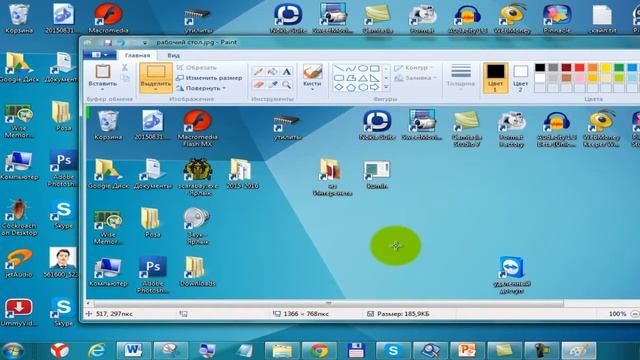Screen dimensions: 640x360
Task: Open Internet Explorer from the taskbar
Action: click(x=97, y=351)
